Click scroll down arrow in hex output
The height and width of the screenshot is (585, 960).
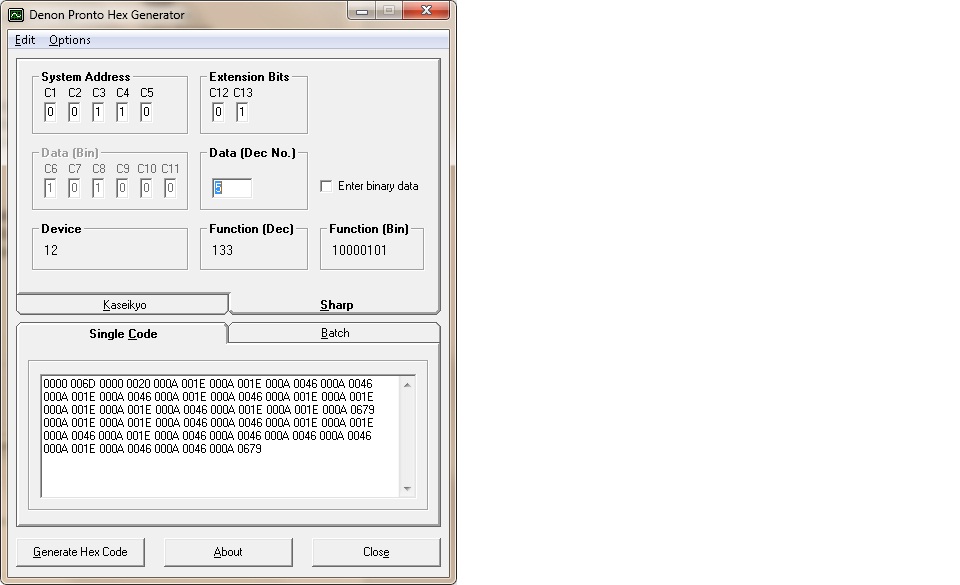click(407, 488)
